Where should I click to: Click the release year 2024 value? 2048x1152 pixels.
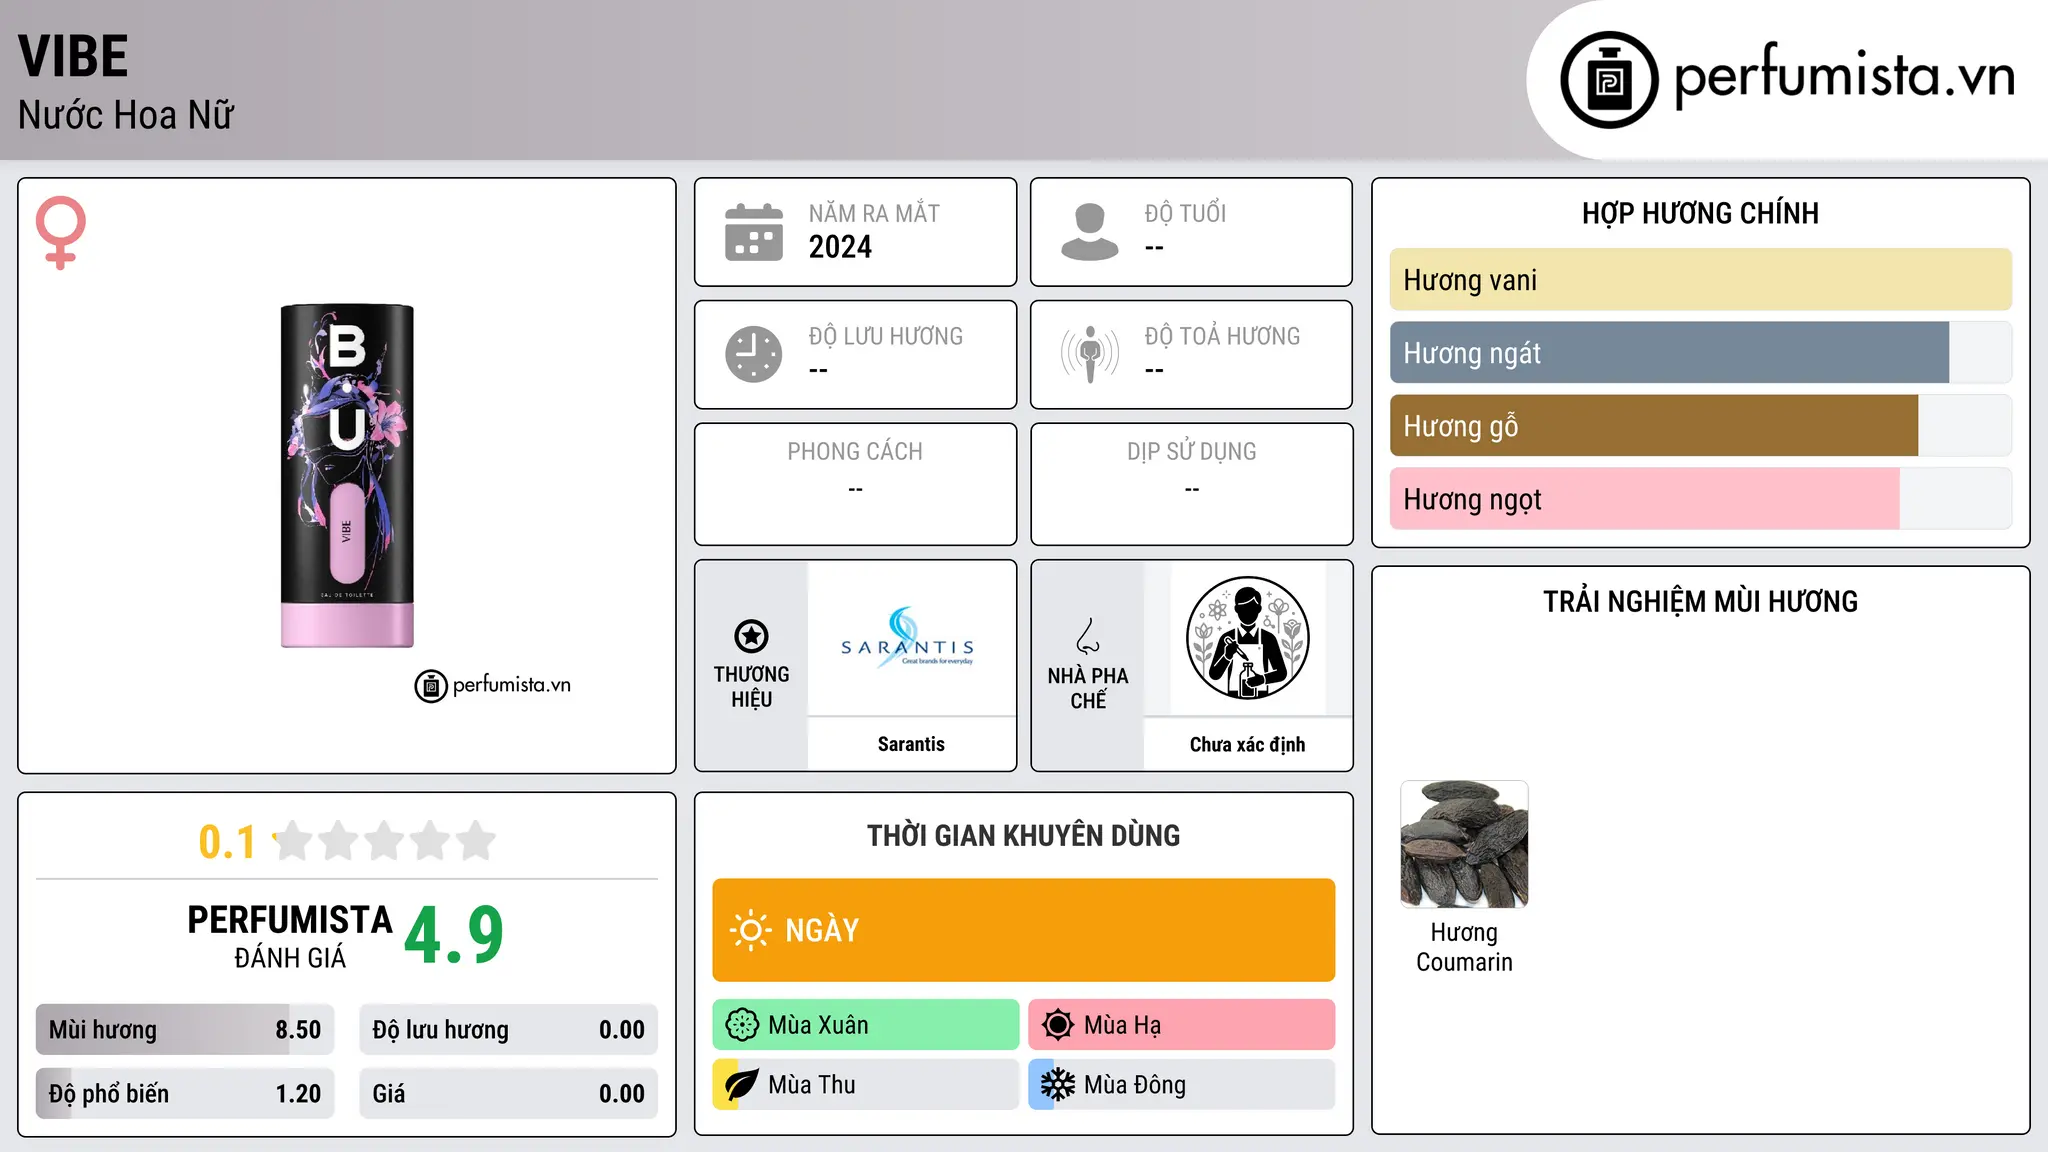click(840, 247)
